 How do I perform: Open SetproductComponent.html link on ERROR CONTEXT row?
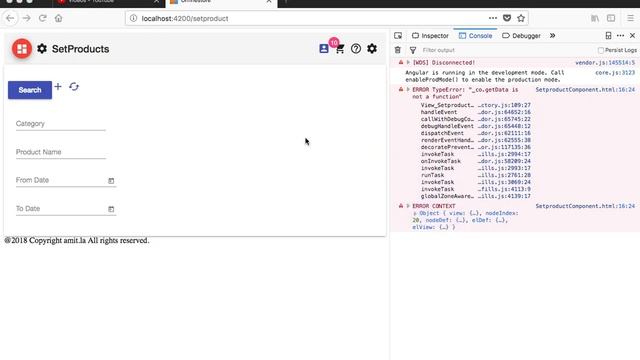click(585, 206)
